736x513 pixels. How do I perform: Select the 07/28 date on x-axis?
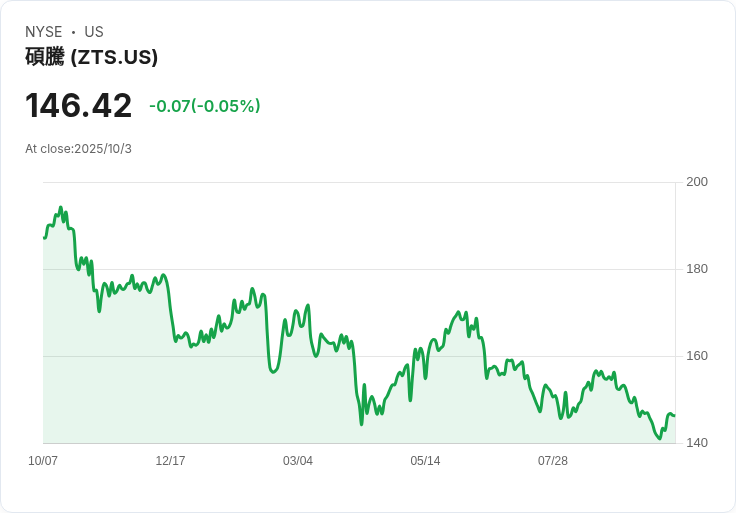tap(553, 461)
